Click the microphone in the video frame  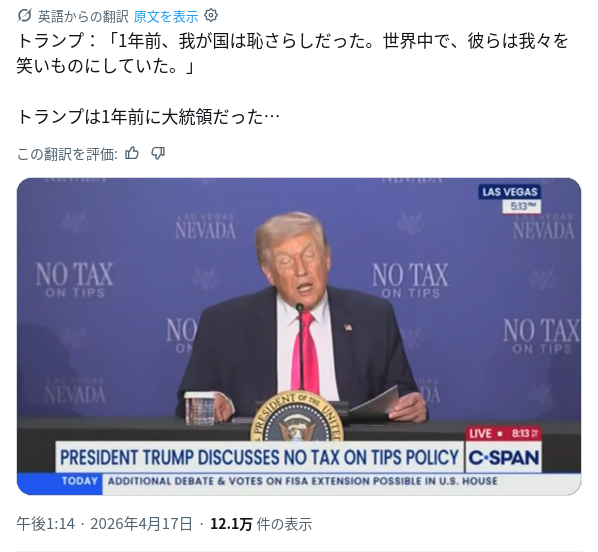(x=301, y=345)
